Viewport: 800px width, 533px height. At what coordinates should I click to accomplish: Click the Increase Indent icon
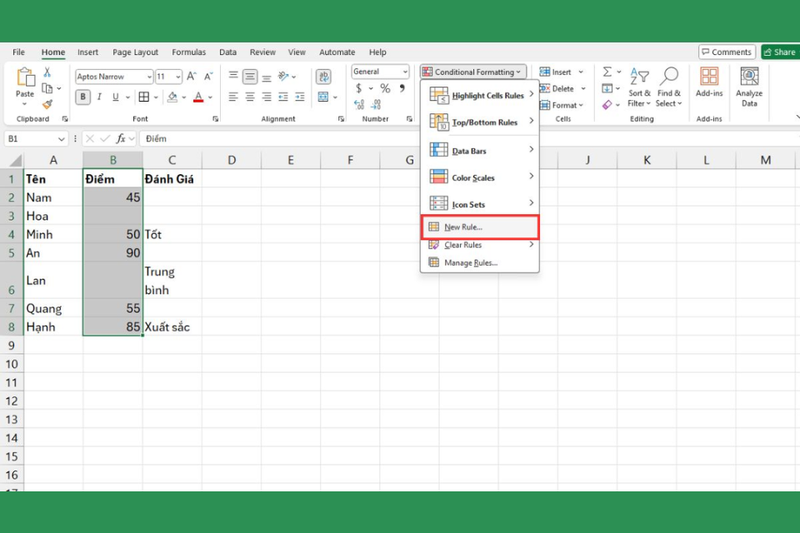coord(300,97)
